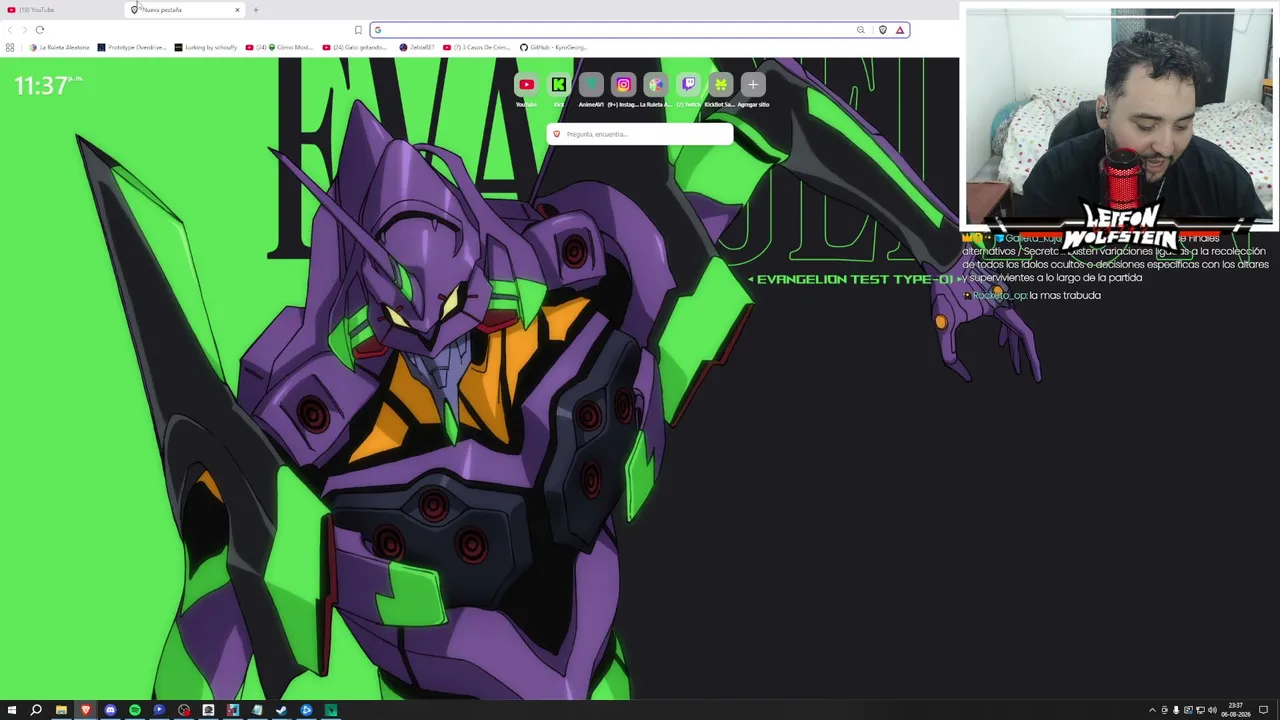Reload the current page

coord(40,30)
